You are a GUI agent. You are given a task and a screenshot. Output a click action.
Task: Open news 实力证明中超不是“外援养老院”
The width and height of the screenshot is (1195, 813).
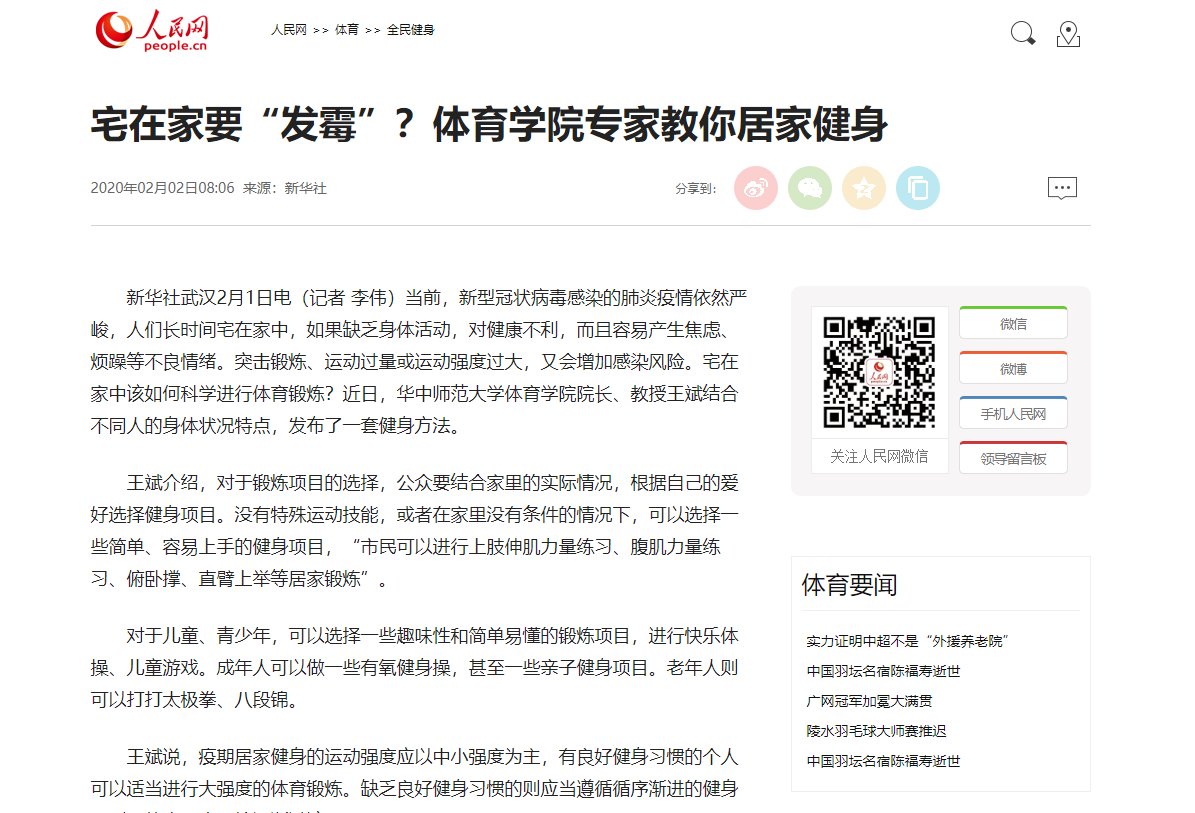(x=907, y=641)
